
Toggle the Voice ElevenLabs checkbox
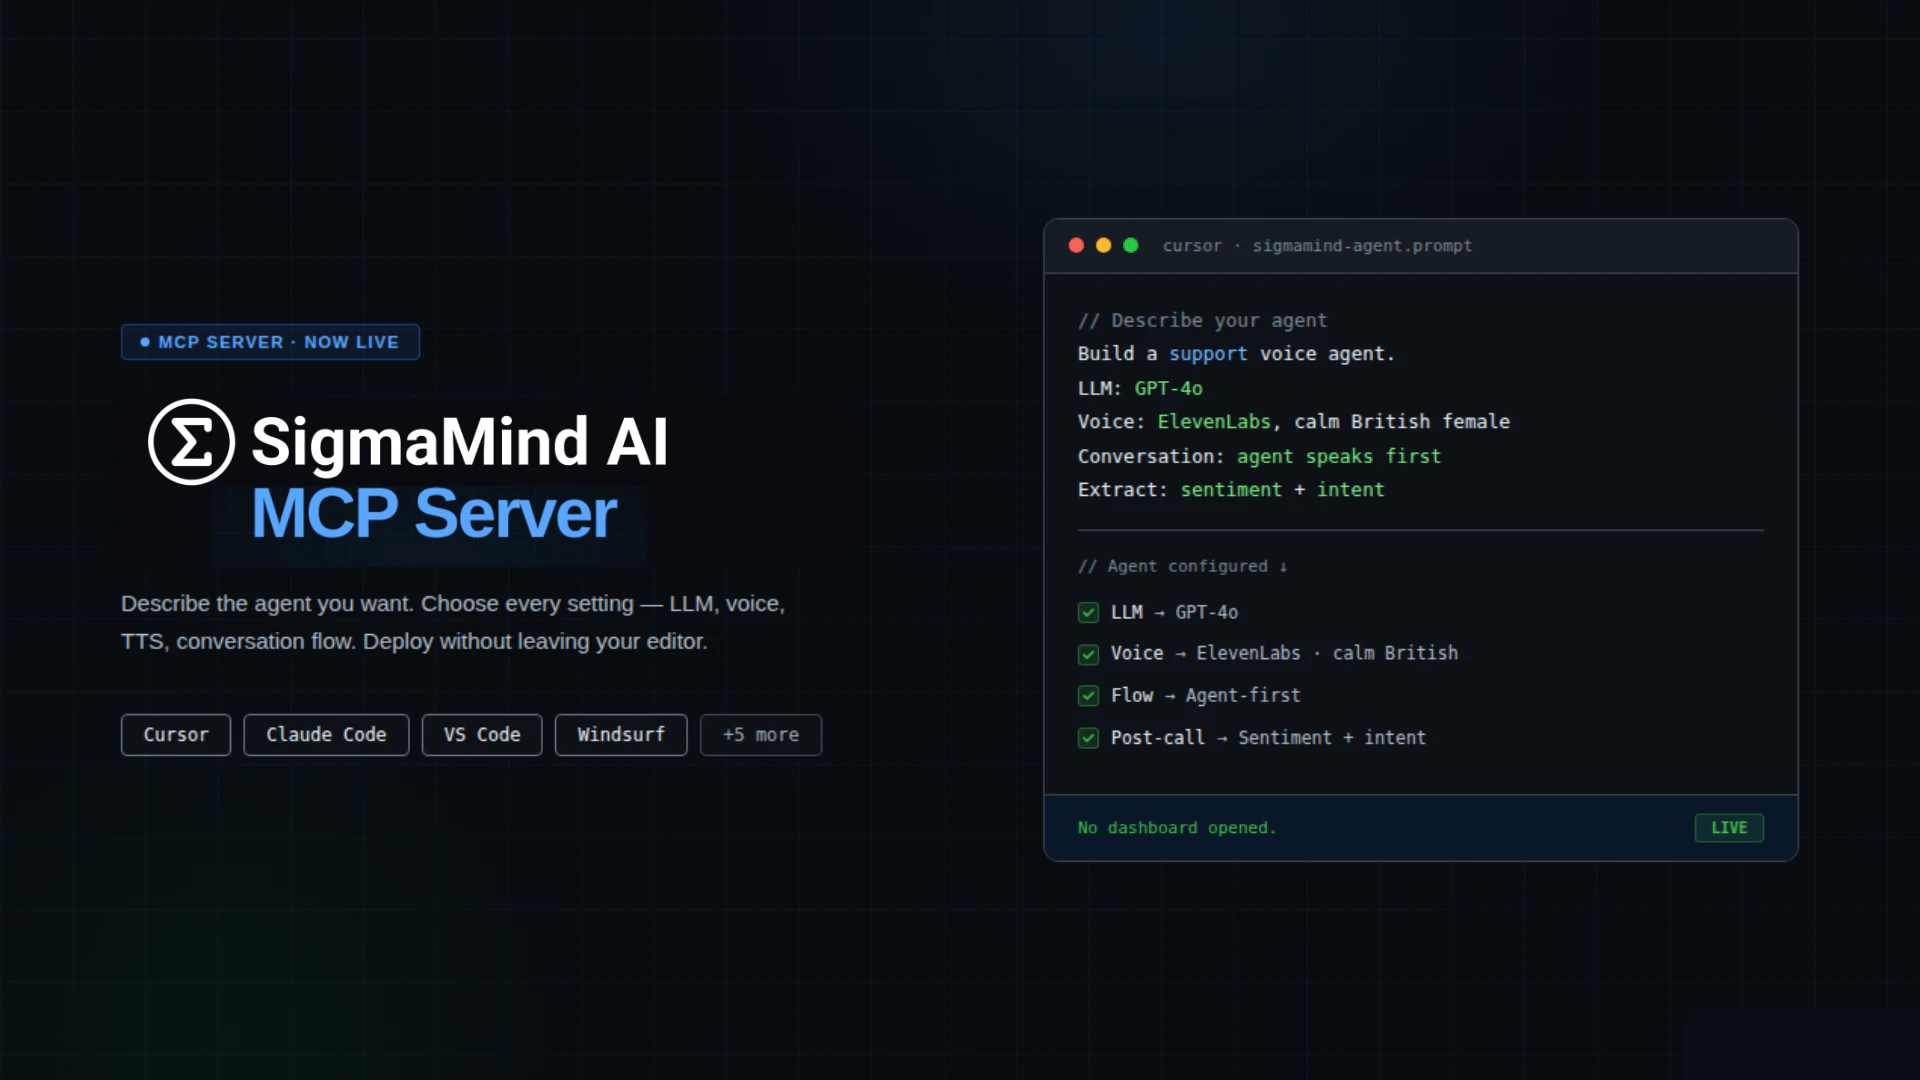pyautogui.click(x=1088, y=654)
